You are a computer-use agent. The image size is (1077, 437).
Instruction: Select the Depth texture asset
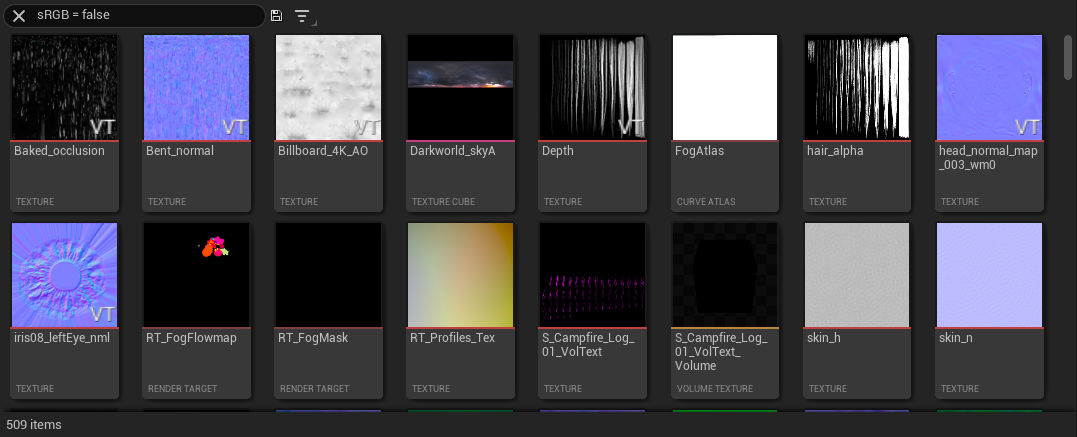(593, 88)
